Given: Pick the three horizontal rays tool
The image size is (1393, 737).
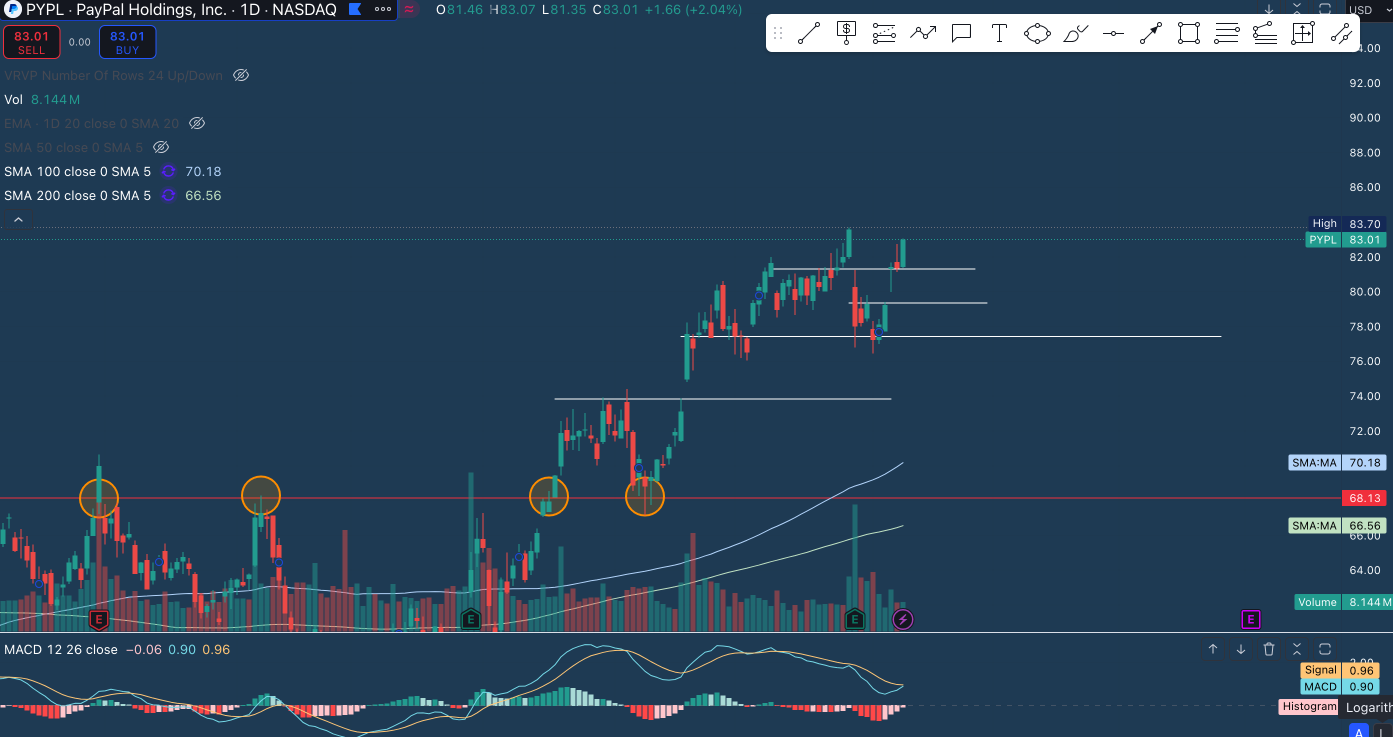Looking at the screenshot, I should click(x=1227, y=34).
